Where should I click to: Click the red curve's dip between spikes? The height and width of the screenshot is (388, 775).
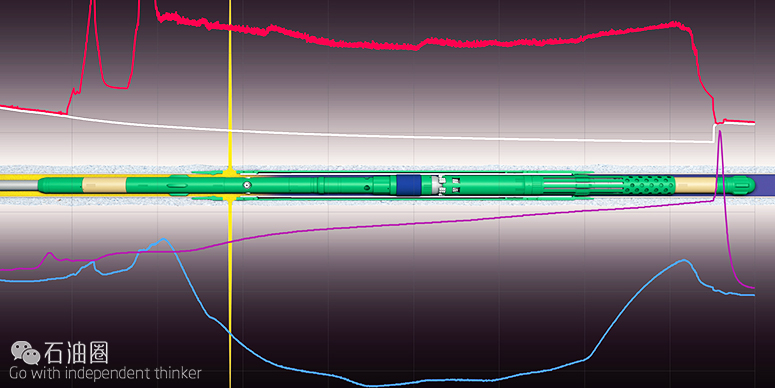click(x=116, y=86)
